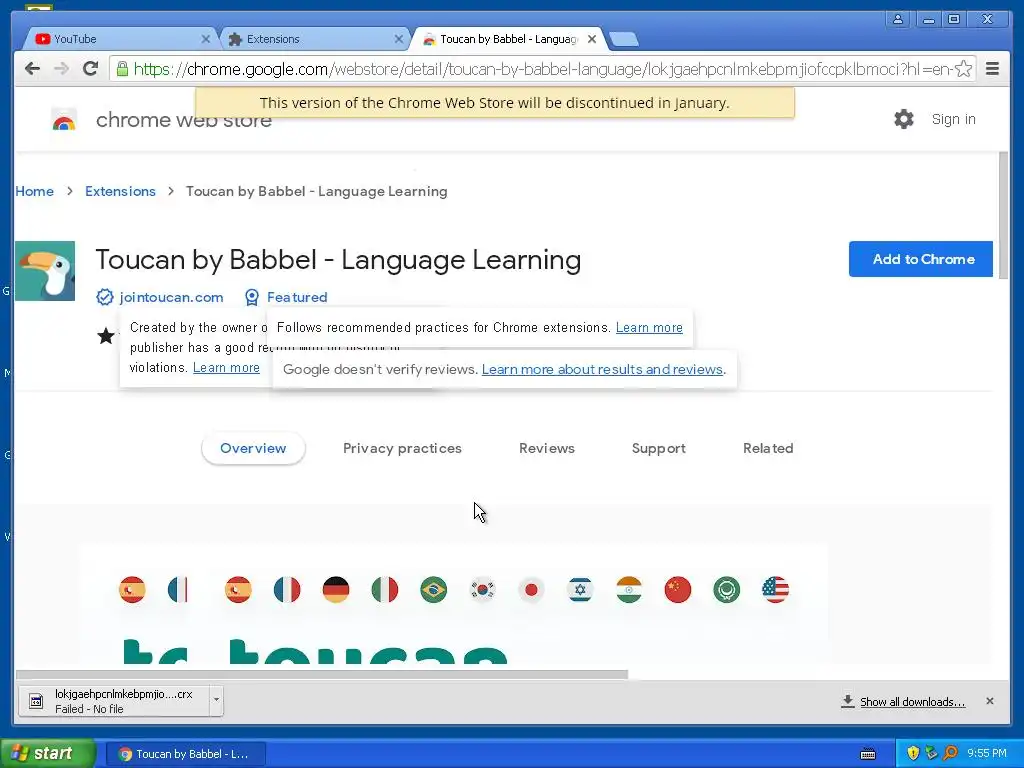Open jointoucan.com publisher link
The image size is (1024, 768).
tap(171, 297)
